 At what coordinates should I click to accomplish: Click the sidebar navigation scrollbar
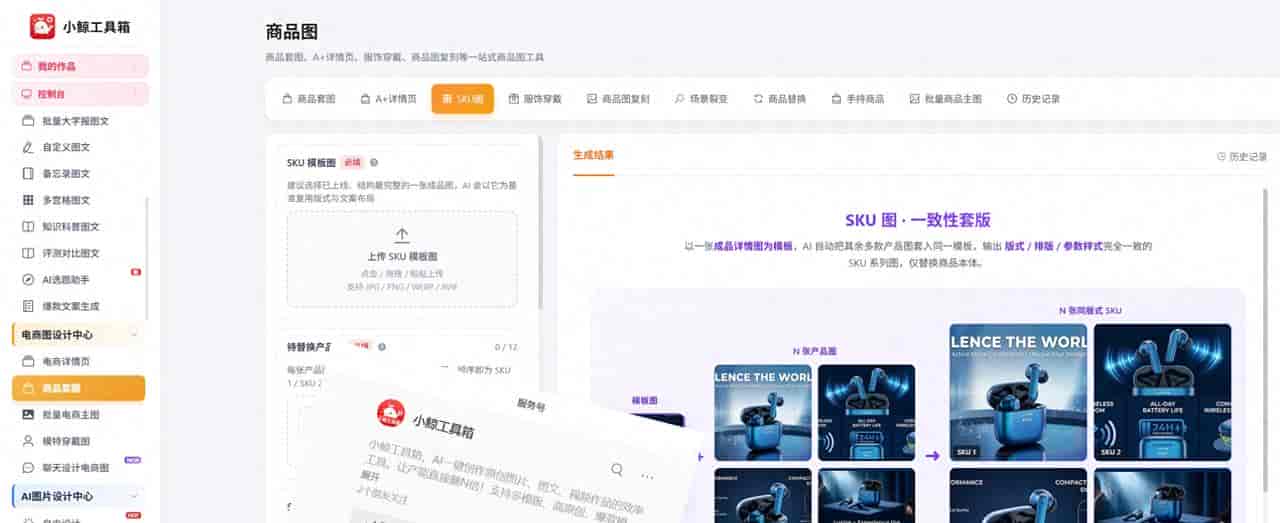coord(148,260)
